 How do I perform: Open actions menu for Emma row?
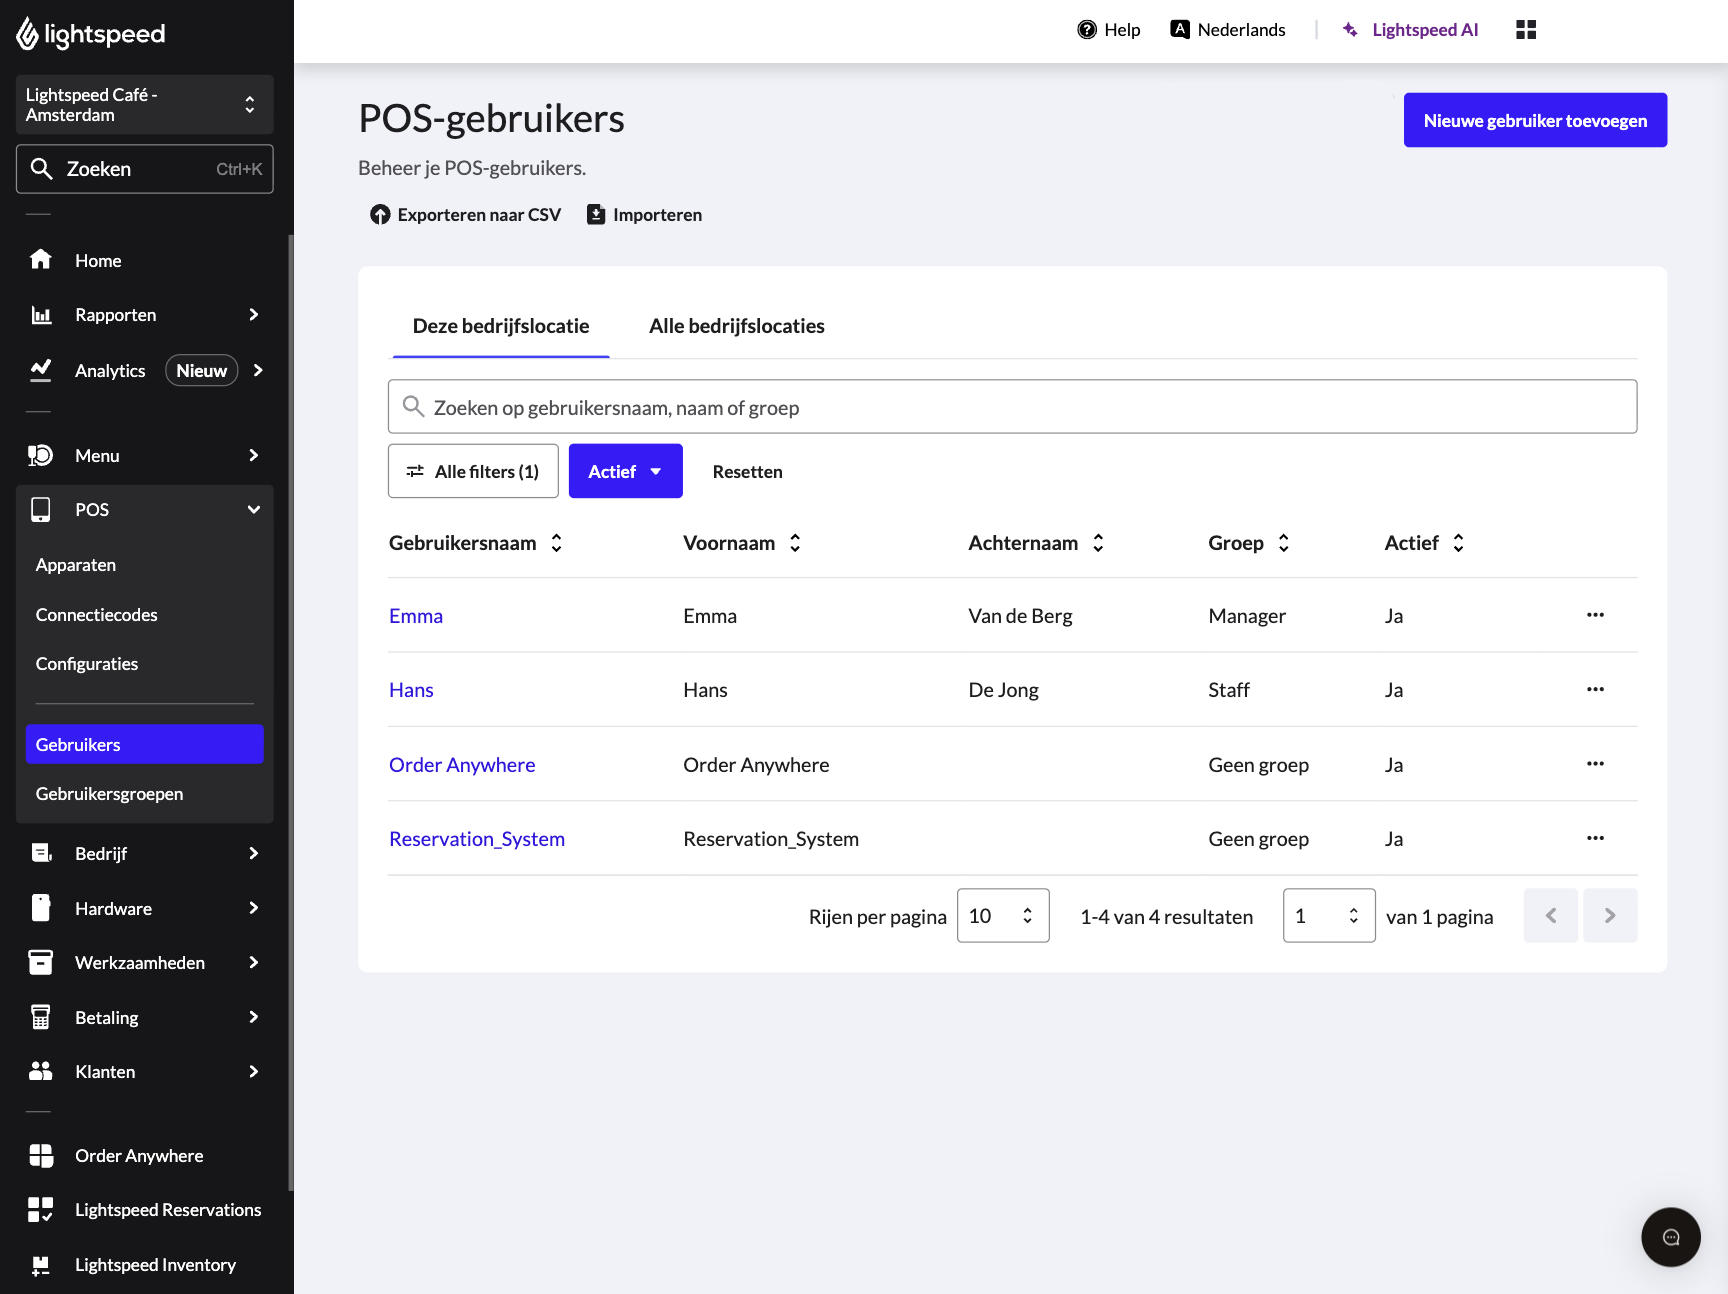(1595, 615)
